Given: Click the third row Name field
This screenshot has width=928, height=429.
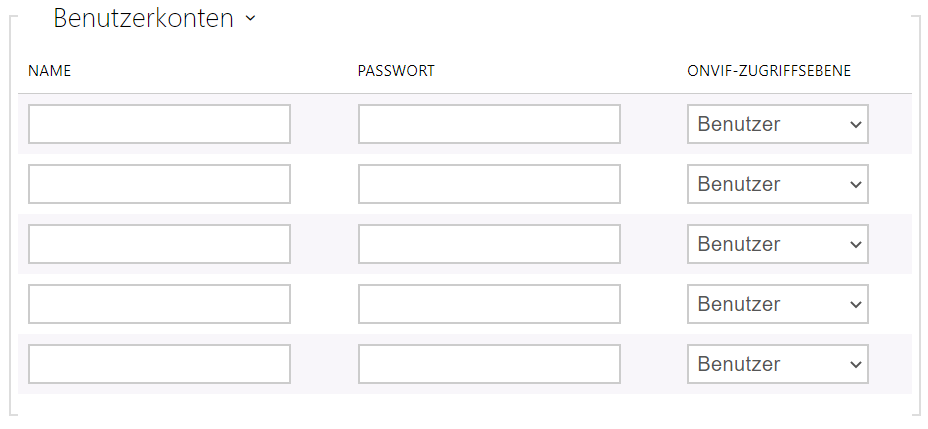Looking at the screenshot, I should [x=159, y=244].
